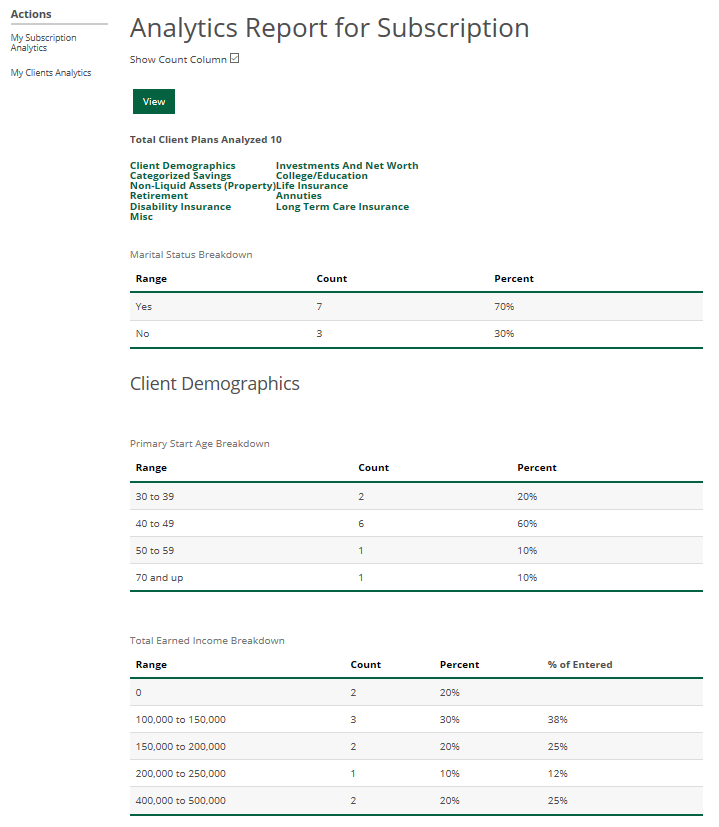Jump to Client Demographics section link

(x=183, y=166)
